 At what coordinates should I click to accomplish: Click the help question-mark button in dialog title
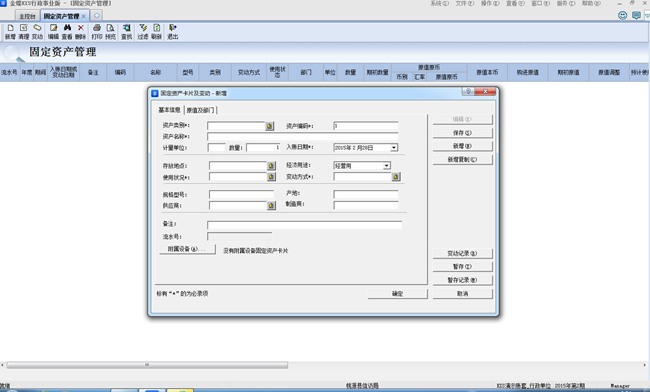click(x=468, y=92)
